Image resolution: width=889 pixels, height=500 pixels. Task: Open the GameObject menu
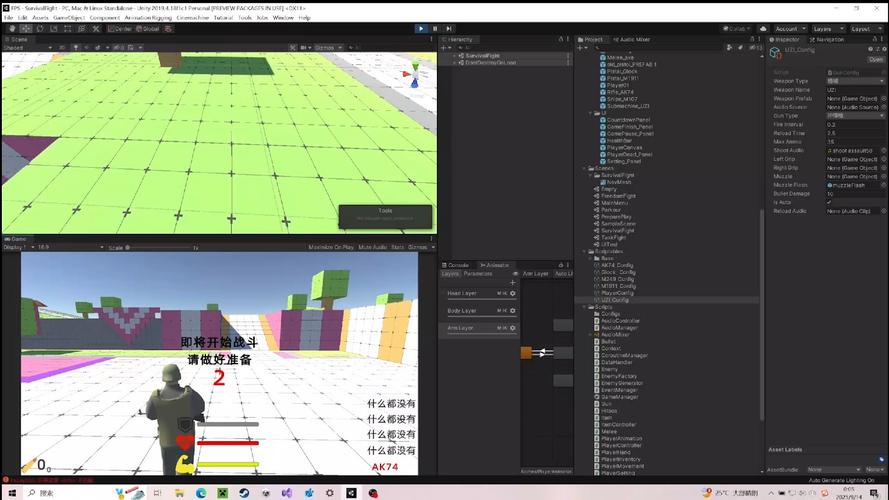pyautogui.click(x=69, y=18)
